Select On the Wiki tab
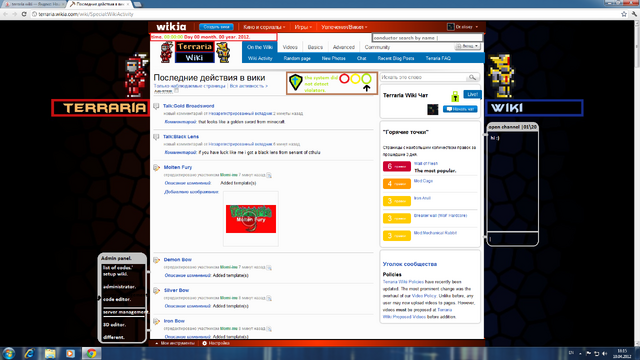The image size is (640, 360). (260, 47)
